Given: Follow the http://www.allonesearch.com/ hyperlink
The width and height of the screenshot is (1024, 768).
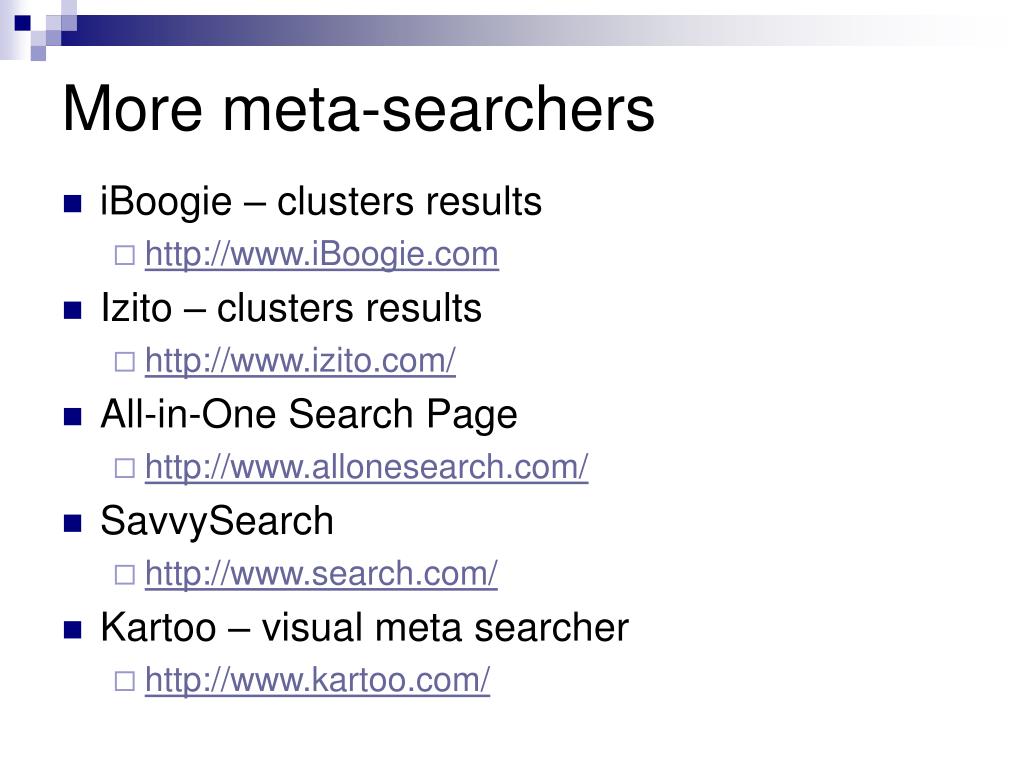Looking at the screenshot, I should [366, 467].
